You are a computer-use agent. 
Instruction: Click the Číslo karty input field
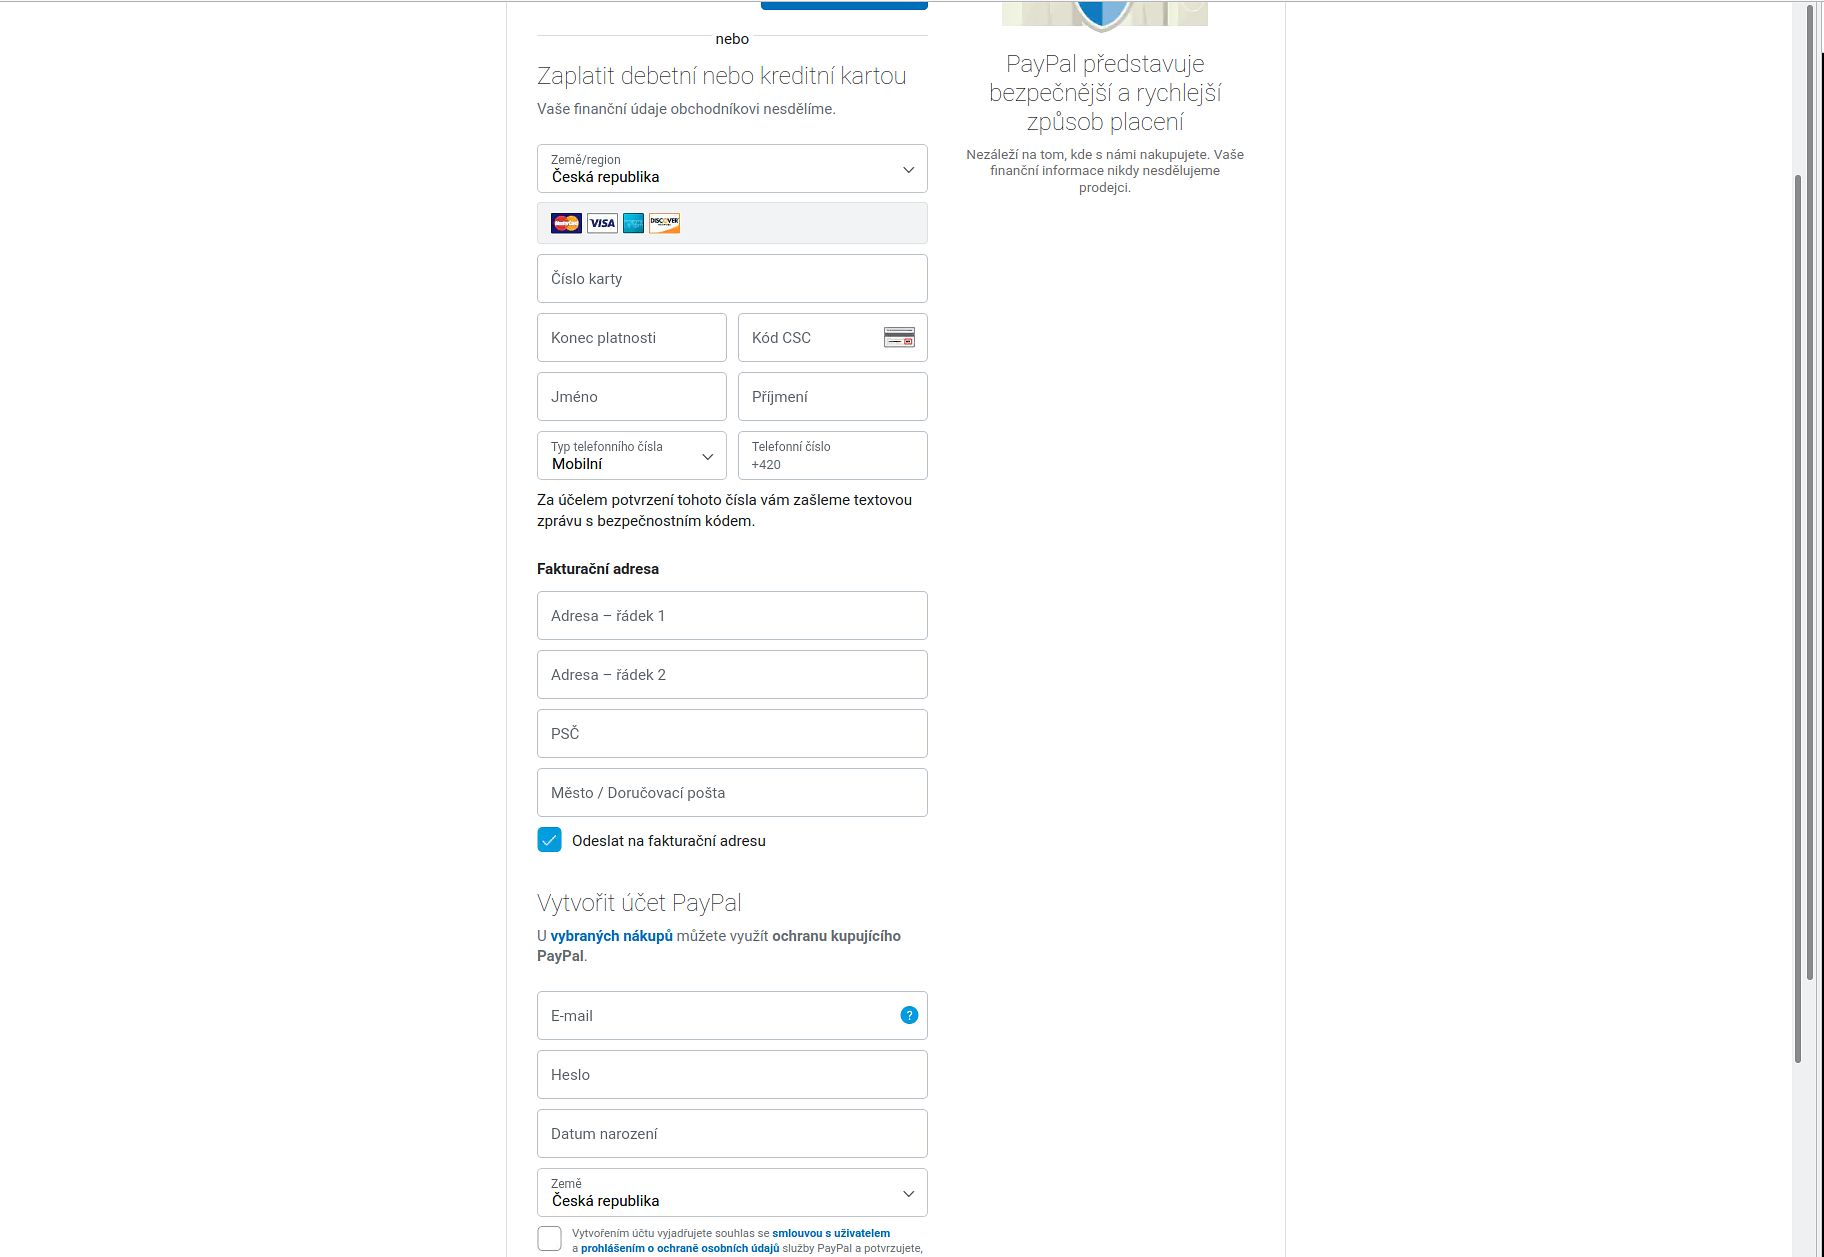[732, 278]
